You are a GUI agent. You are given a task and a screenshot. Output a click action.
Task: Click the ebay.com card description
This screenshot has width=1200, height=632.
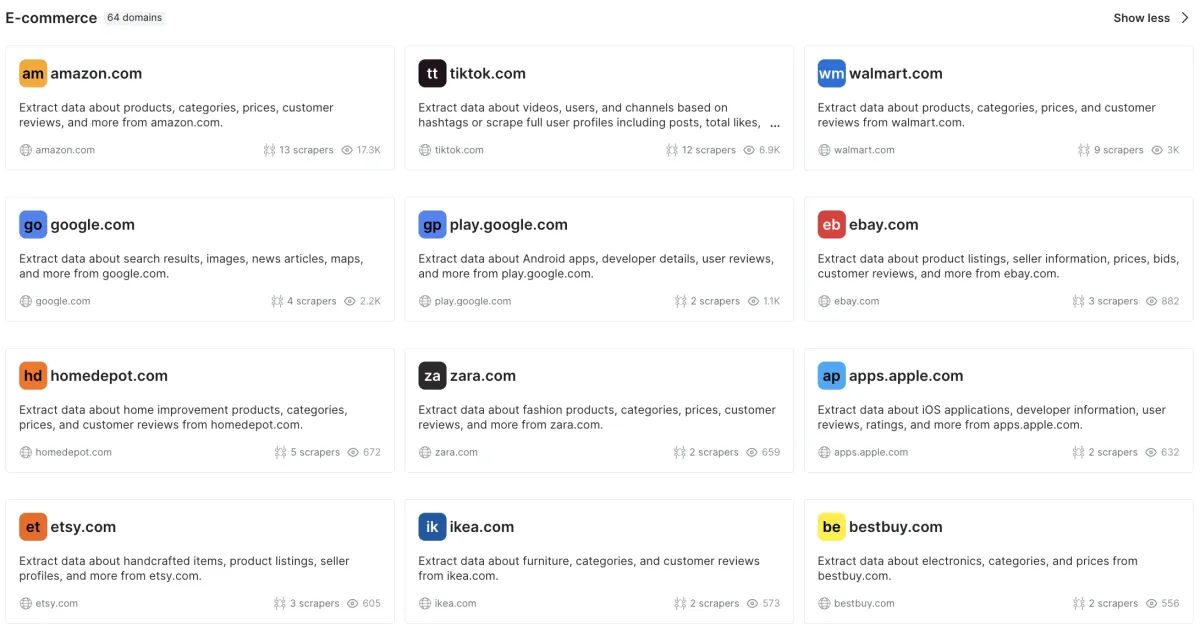[998, 266]
